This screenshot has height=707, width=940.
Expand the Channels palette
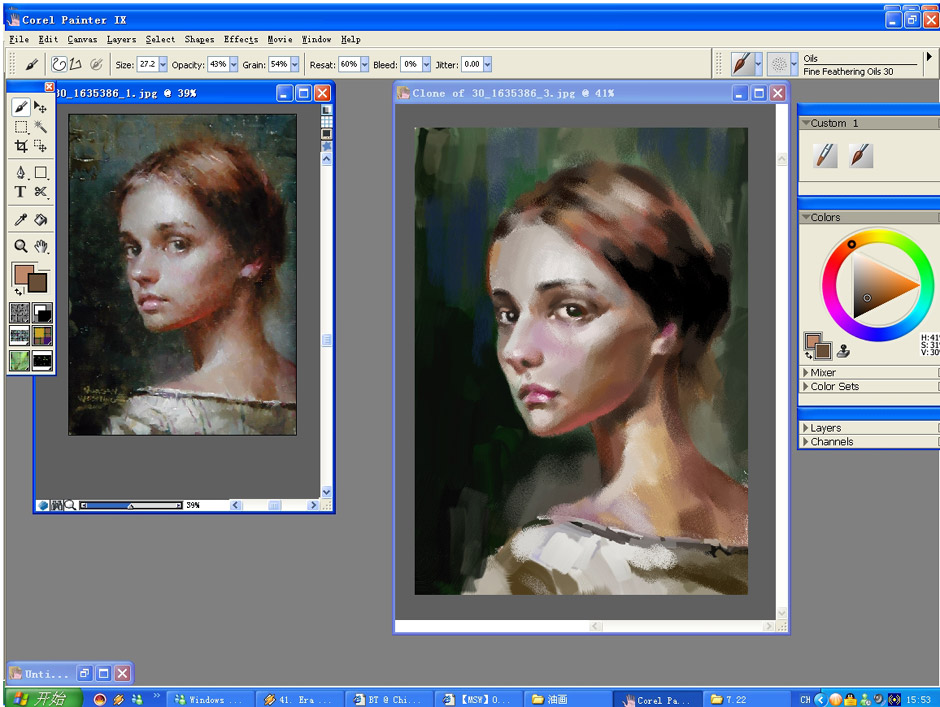806,441
